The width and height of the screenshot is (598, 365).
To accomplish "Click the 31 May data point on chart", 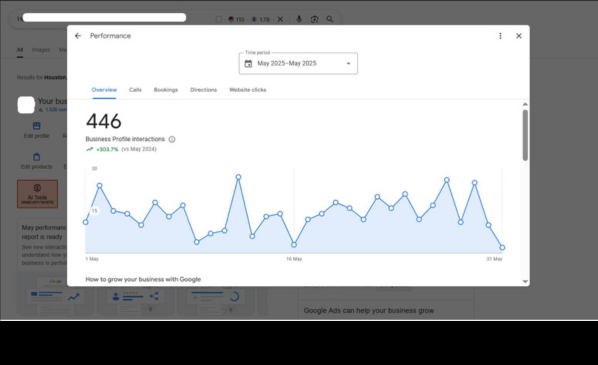I will pyautogui.click(x=502, y=248).
